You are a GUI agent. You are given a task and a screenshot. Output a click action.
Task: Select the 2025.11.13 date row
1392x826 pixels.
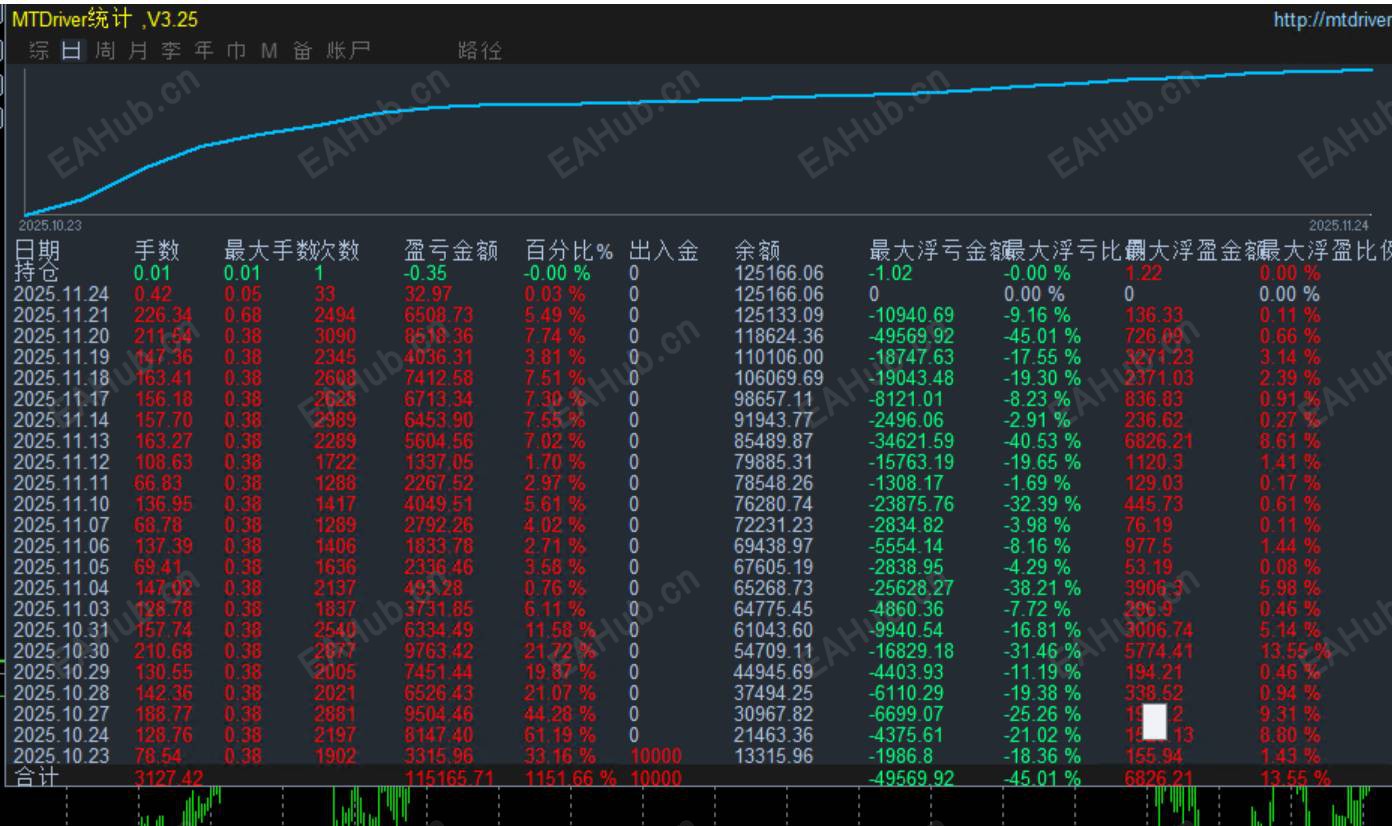click(x=62, y=441)
